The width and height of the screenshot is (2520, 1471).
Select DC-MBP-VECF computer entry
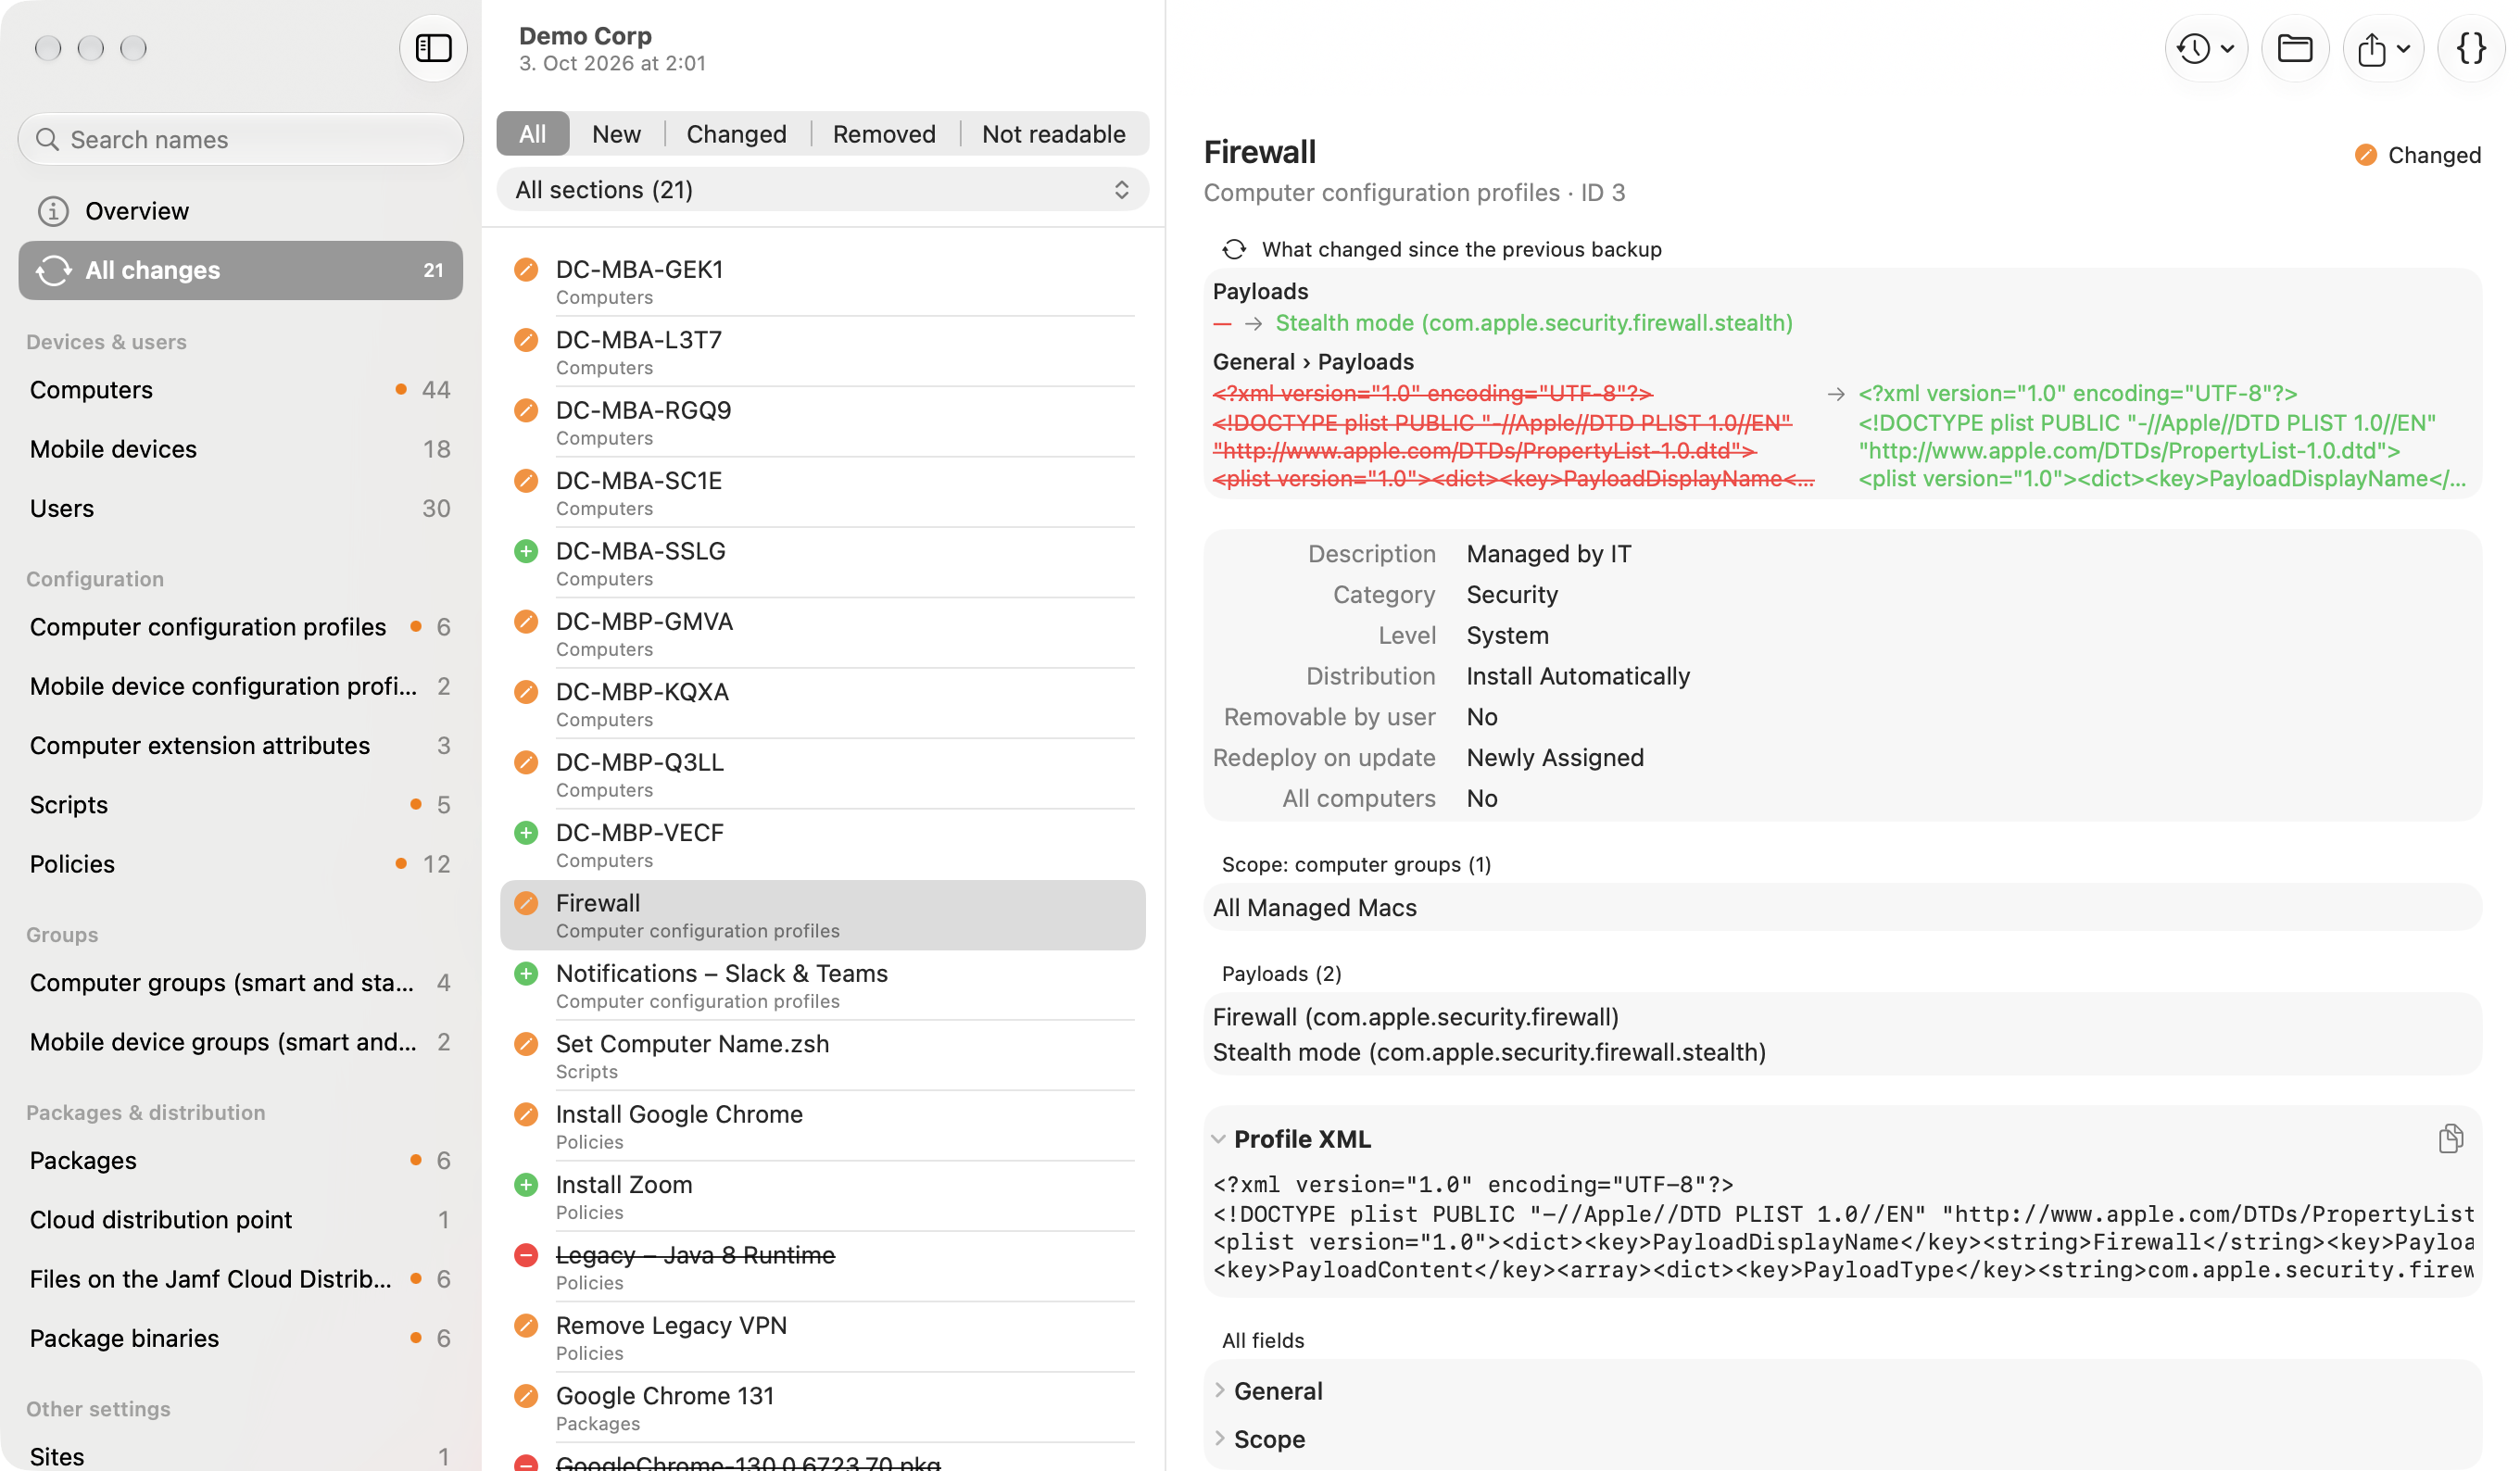tap(822, 845)
